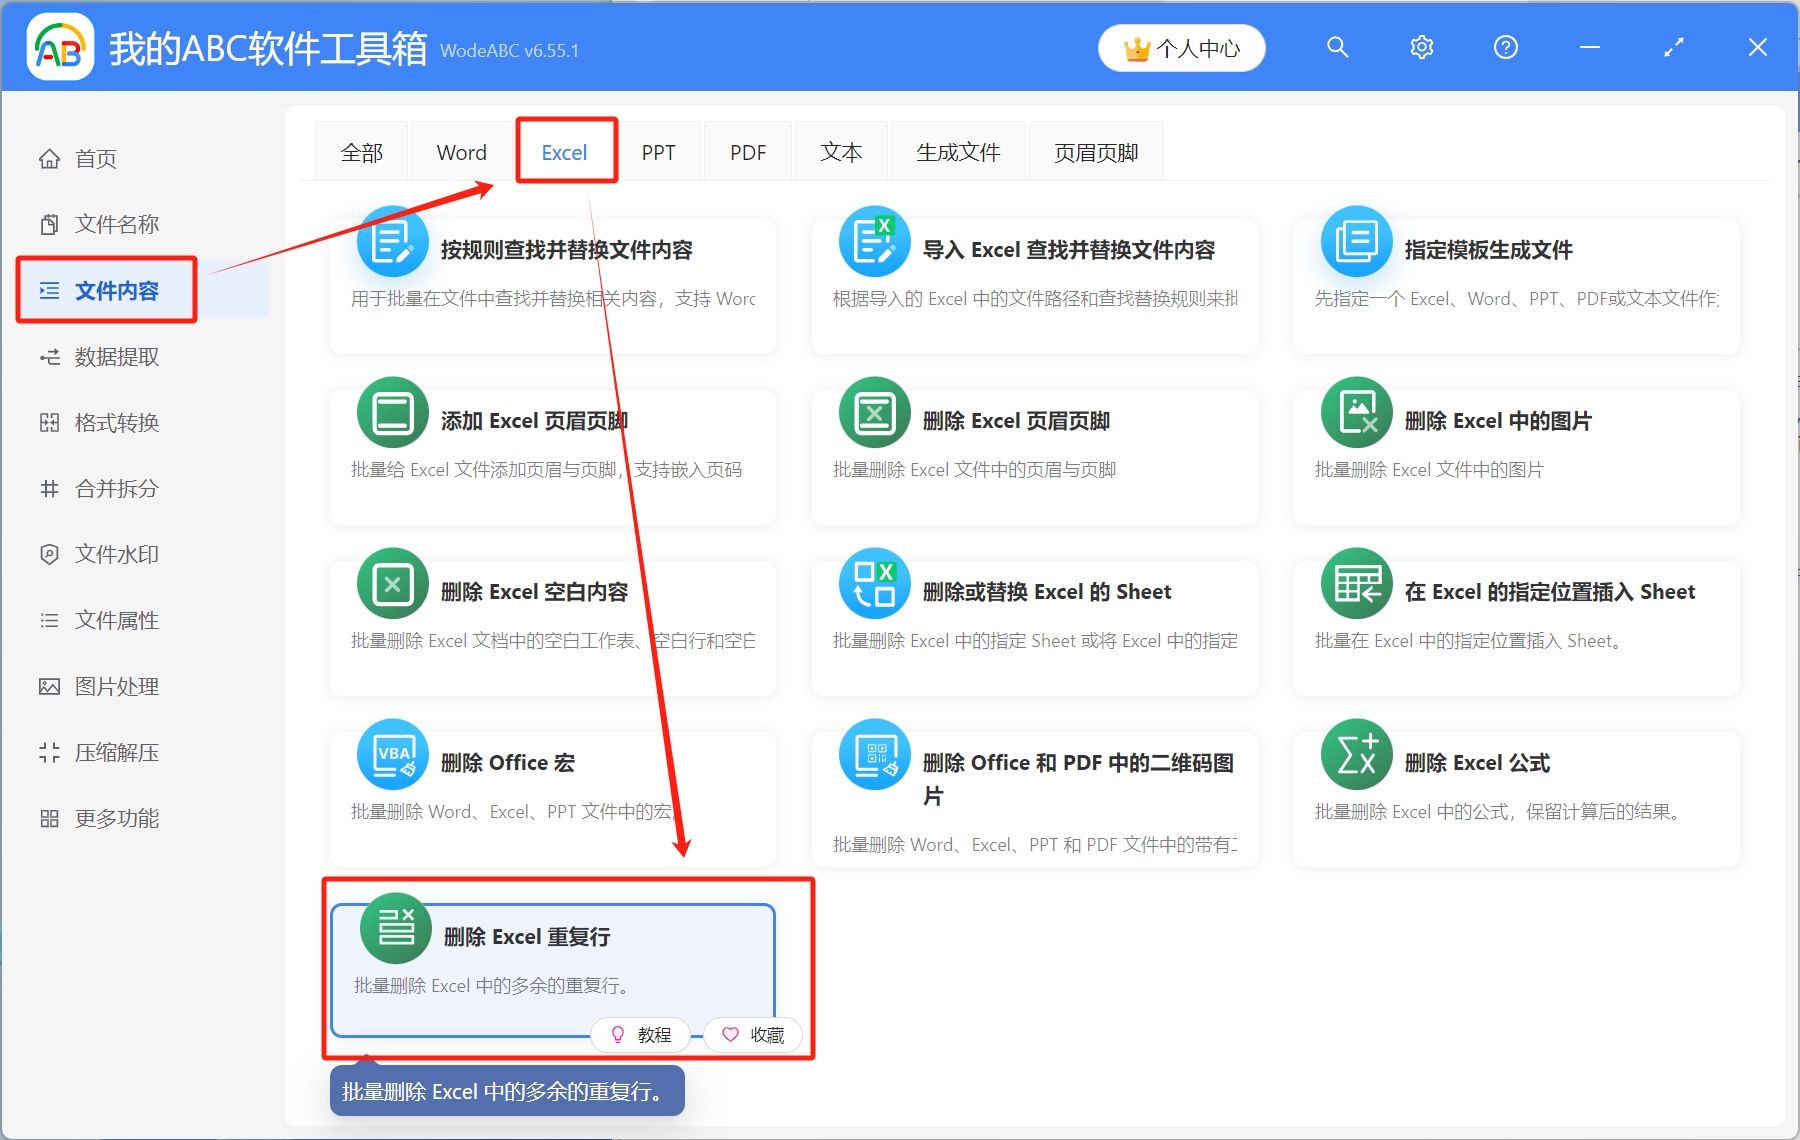Viewport: 1800px width, 1140px height.
Task: Switch to the Excel tab
Action: 565,152
